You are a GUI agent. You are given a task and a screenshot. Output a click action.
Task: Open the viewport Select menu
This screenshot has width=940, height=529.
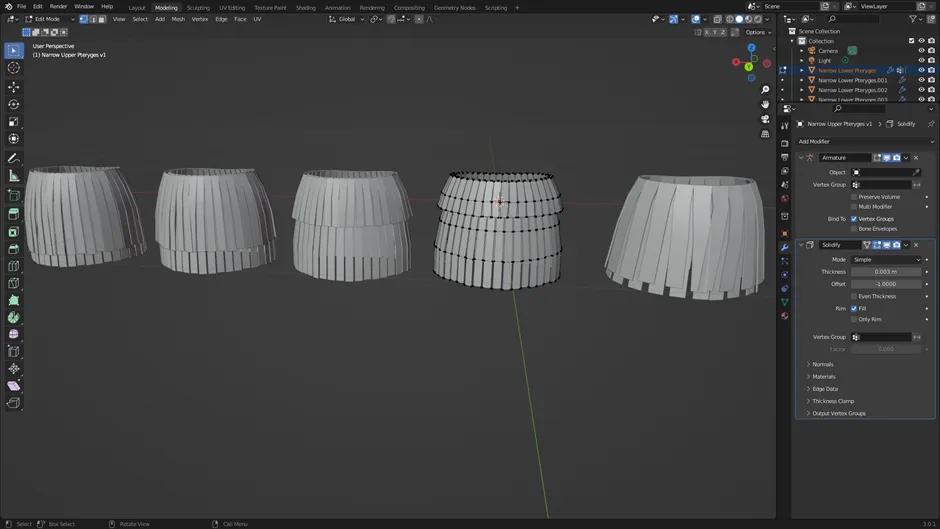tap(140, 19)
